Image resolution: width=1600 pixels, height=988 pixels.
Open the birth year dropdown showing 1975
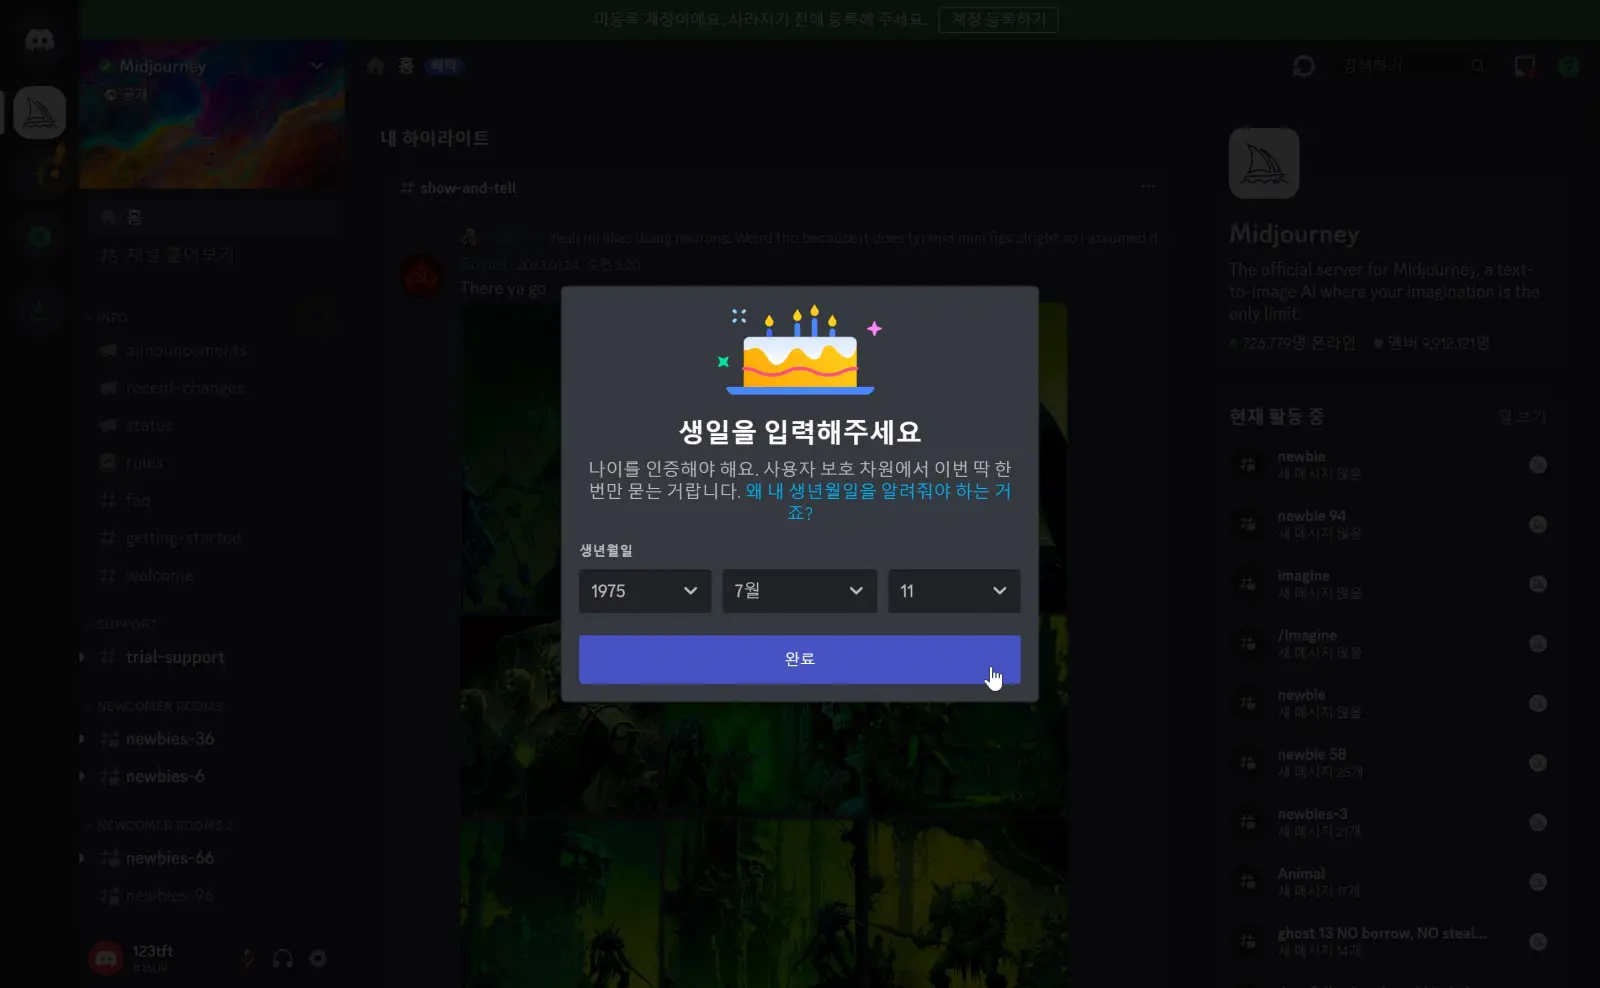pyautogui.click(x=644, y=591)
